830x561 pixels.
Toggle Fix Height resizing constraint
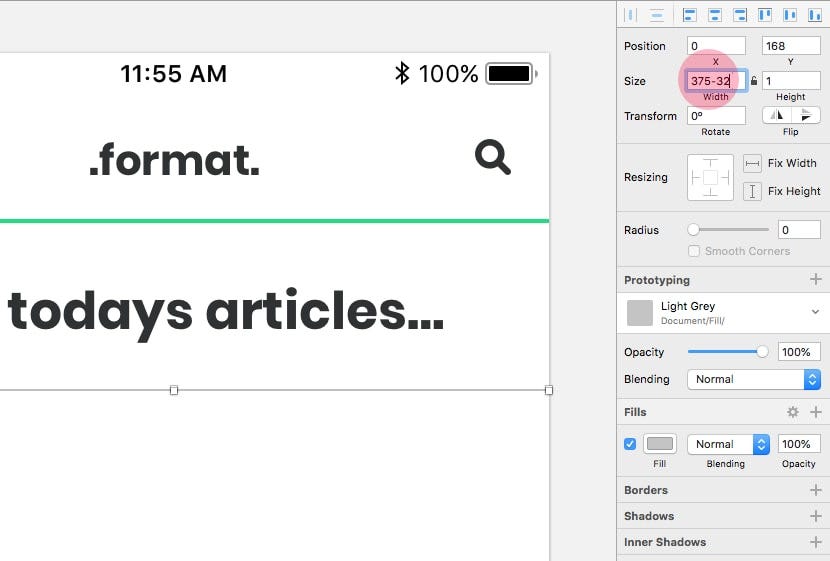(x=752, y=191)
